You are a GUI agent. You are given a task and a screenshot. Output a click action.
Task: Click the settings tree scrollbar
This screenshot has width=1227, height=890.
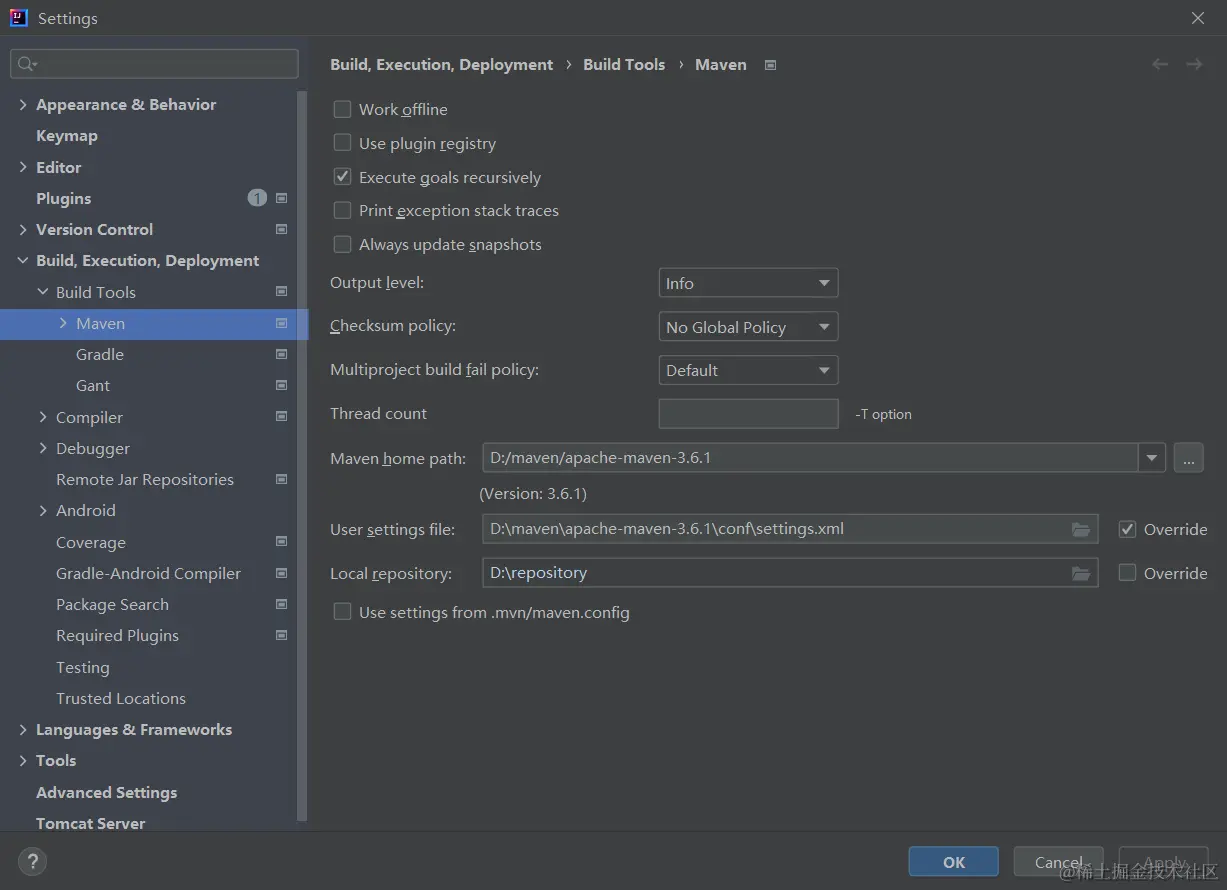pyautogui.click(x=302, y=455)
